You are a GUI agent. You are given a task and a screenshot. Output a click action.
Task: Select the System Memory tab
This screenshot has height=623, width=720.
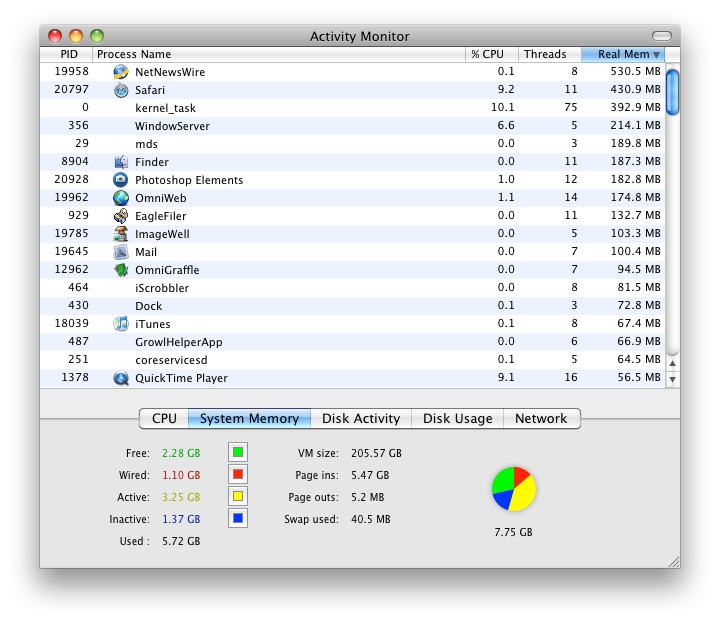coord(249,419)
